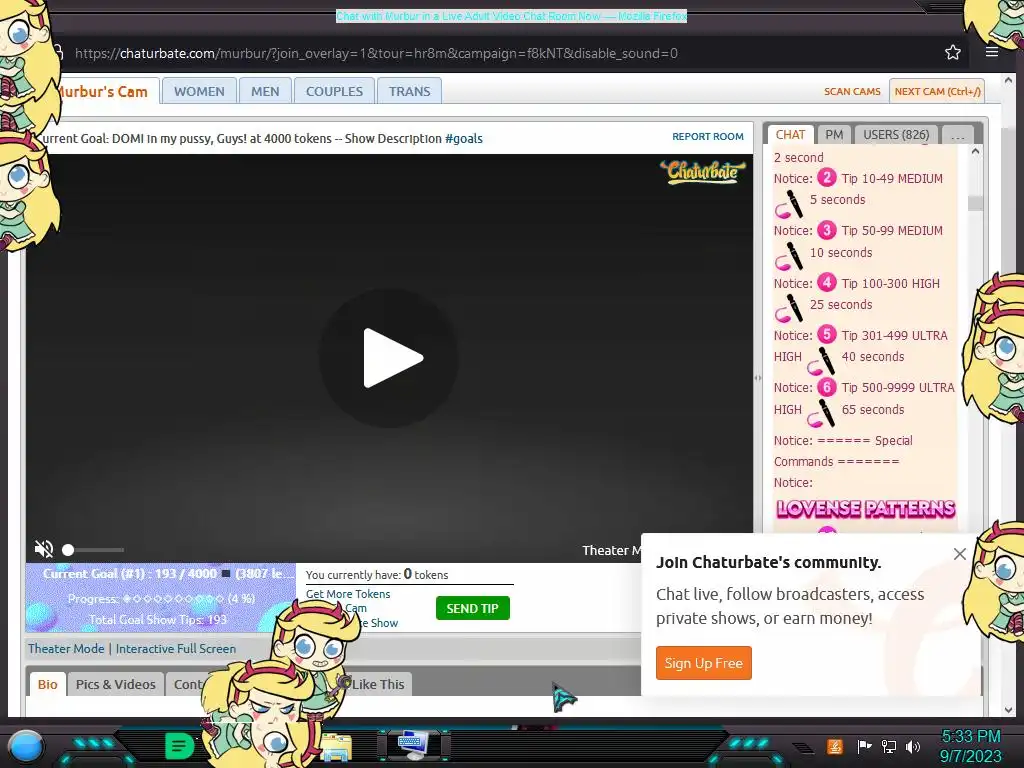Click the pink level 5 badge in chat

click(827, 334)
